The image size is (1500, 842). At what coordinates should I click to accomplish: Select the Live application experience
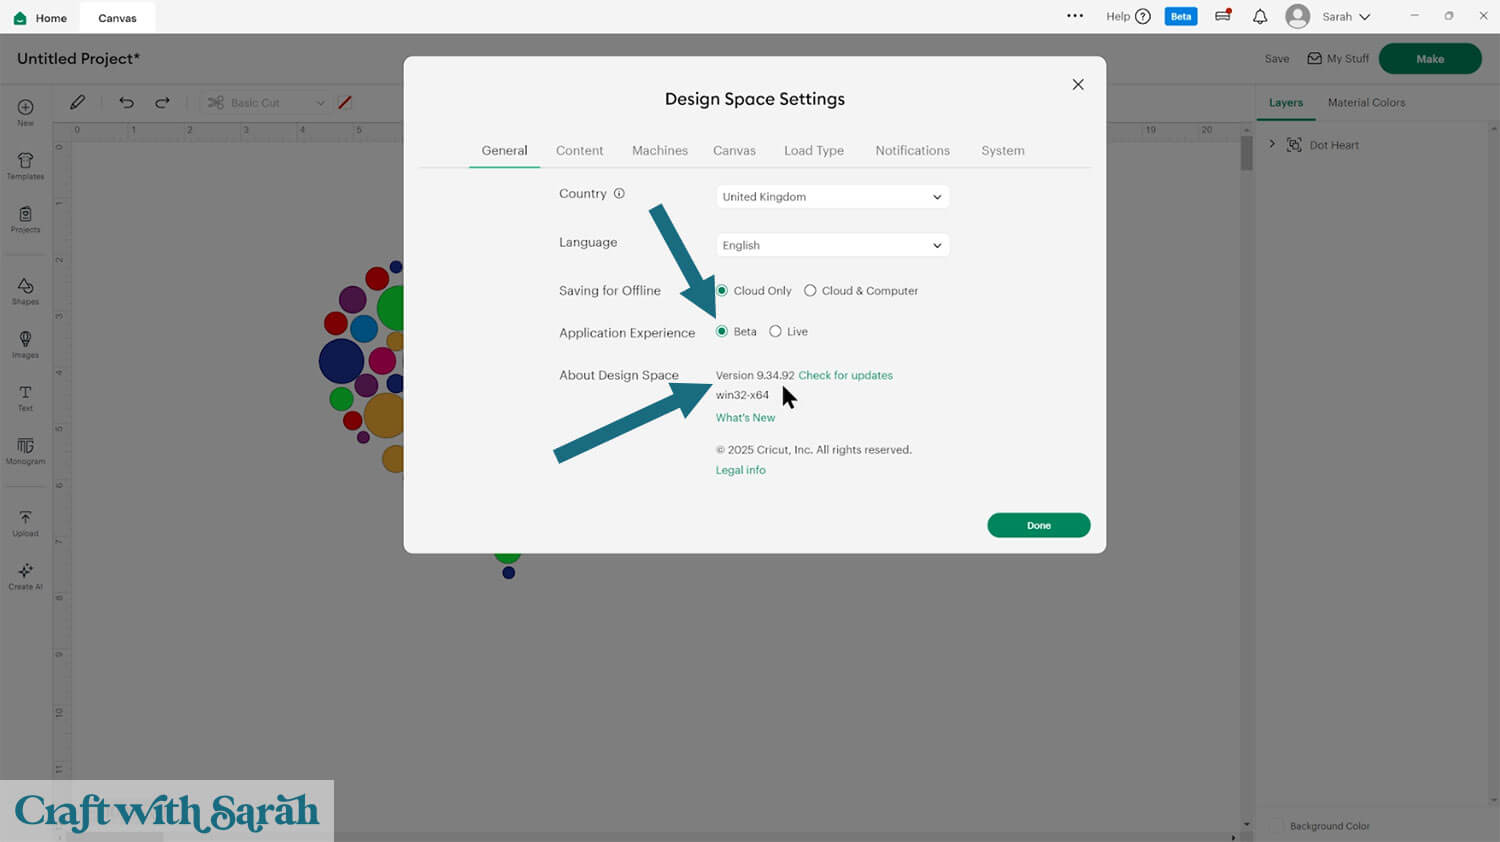[x=775, y=331]
